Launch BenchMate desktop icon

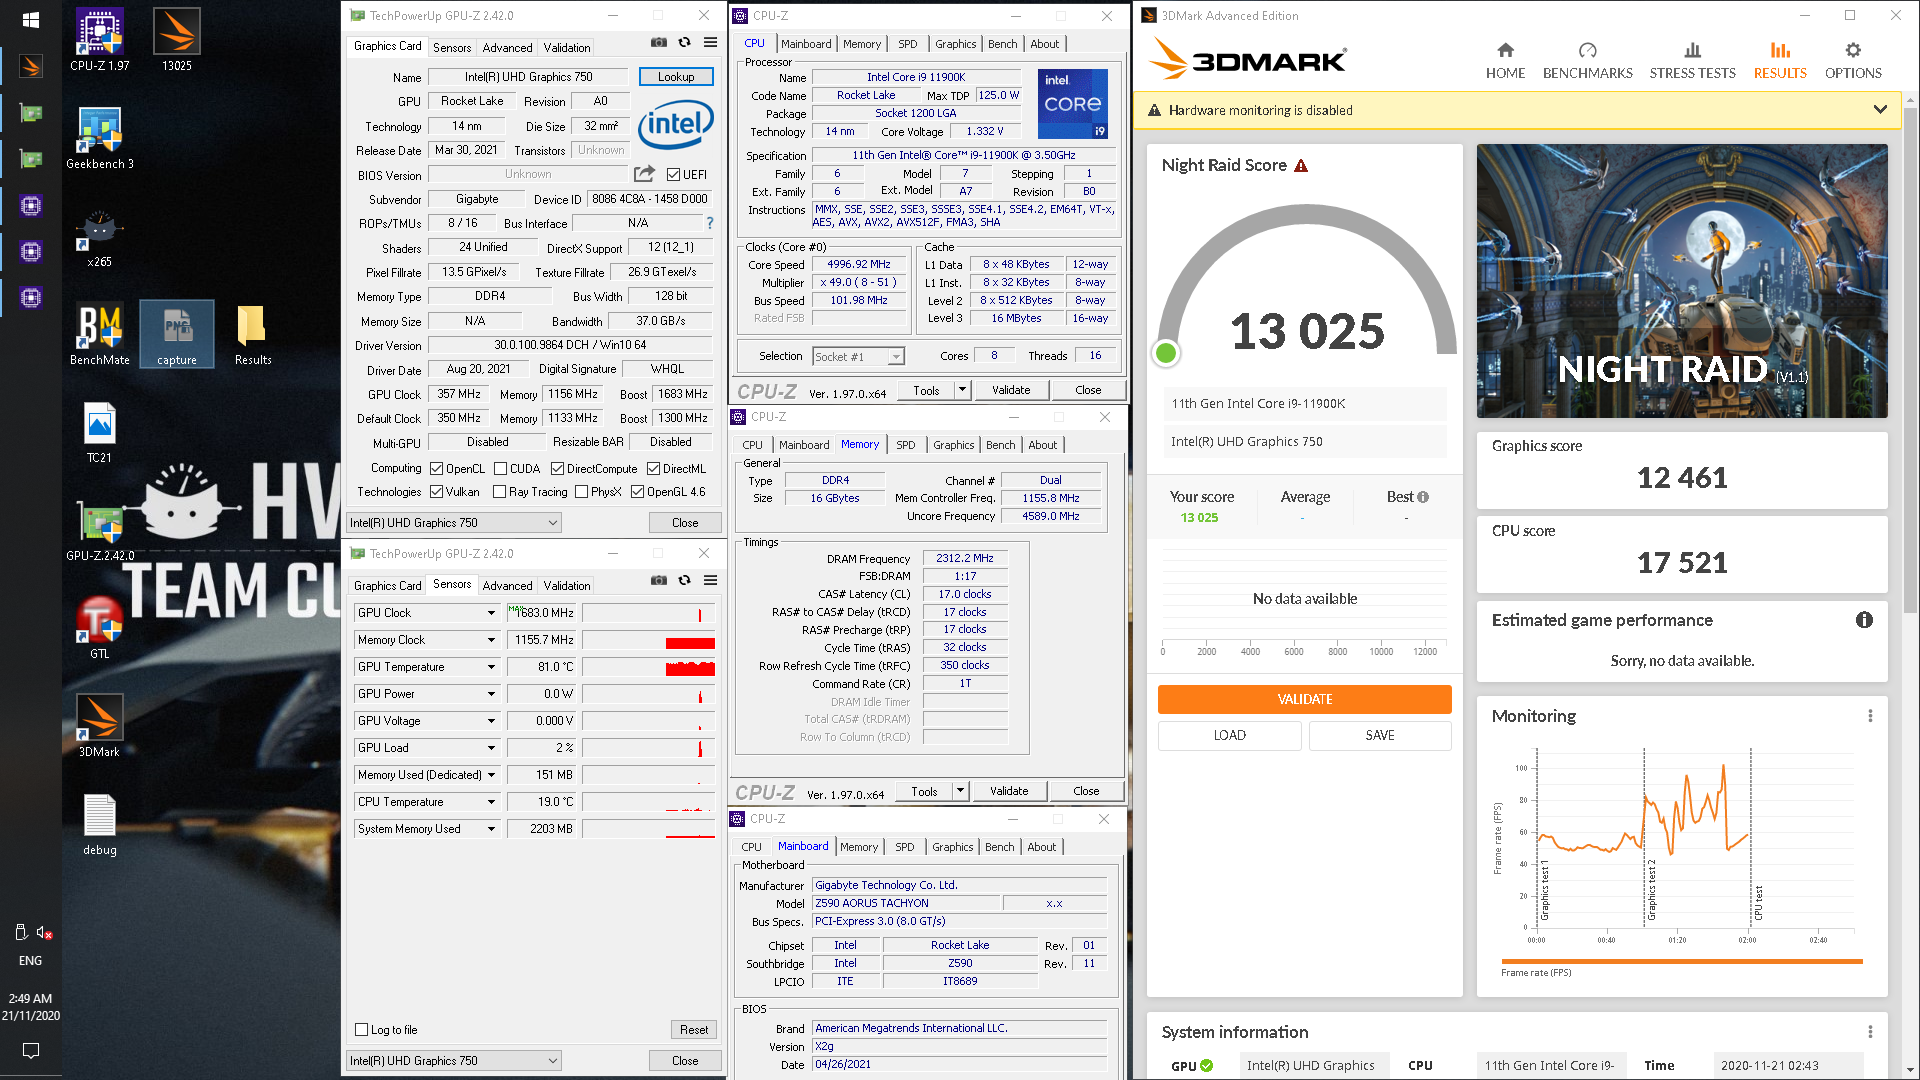[x=99, y=334]
